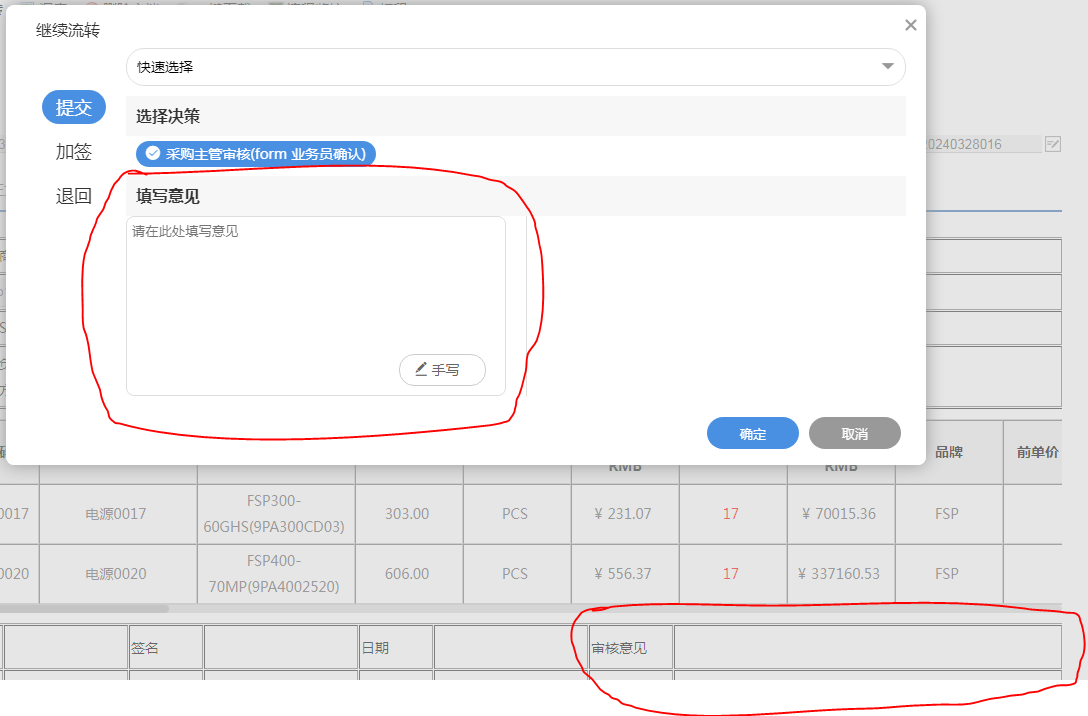Click the 品牌 column header

coord(949,452)
